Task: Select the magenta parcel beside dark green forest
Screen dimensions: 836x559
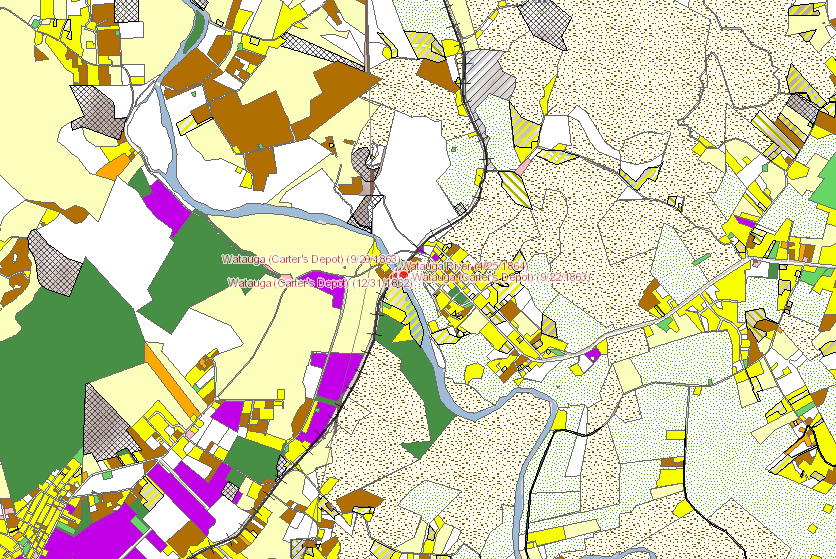Action: [166, 205]
